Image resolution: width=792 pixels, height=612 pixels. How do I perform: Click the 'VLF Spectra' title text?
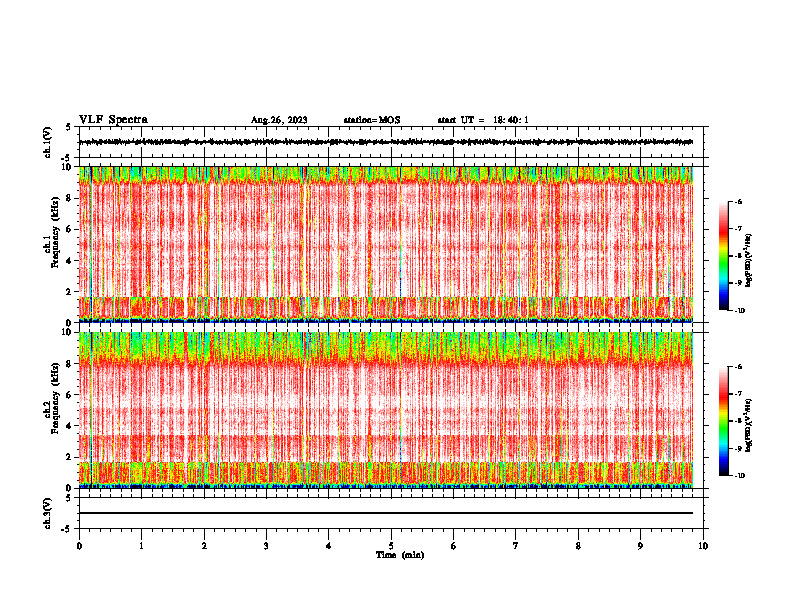click(x=113, y=120)
